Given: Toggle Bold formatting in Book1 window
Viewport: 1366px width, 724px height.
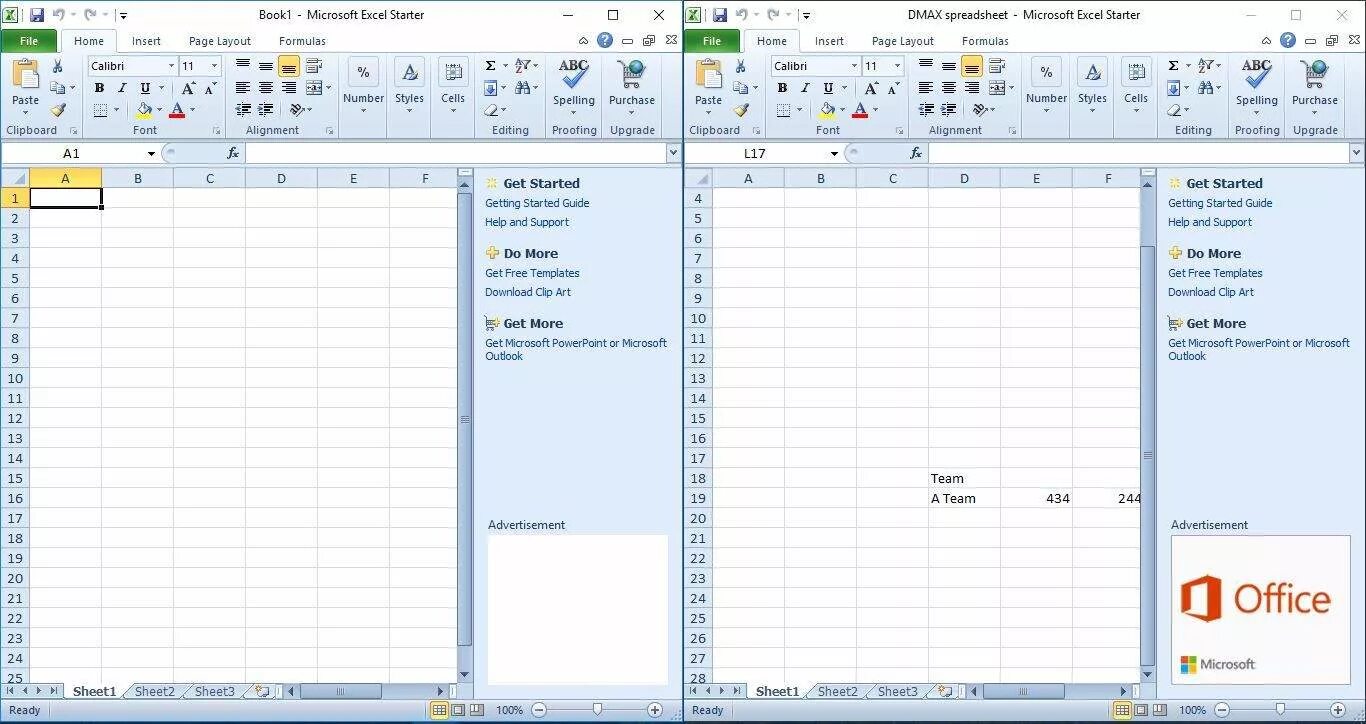Looking at the screenshot, I should click(x=99, y=88).
